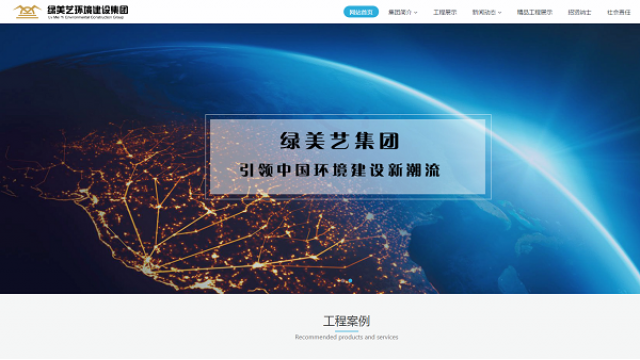Screen dimensions: 640x360
Task: Select the gray inactive carousel dot
Action: (x=343, y=280)
